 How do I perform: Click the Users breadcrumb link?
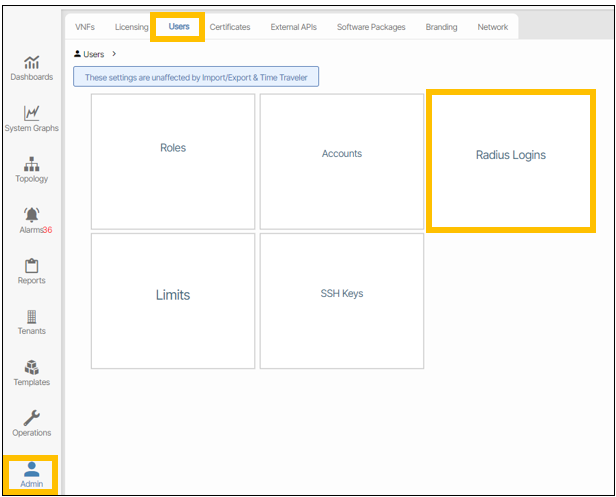click(93, 54)
